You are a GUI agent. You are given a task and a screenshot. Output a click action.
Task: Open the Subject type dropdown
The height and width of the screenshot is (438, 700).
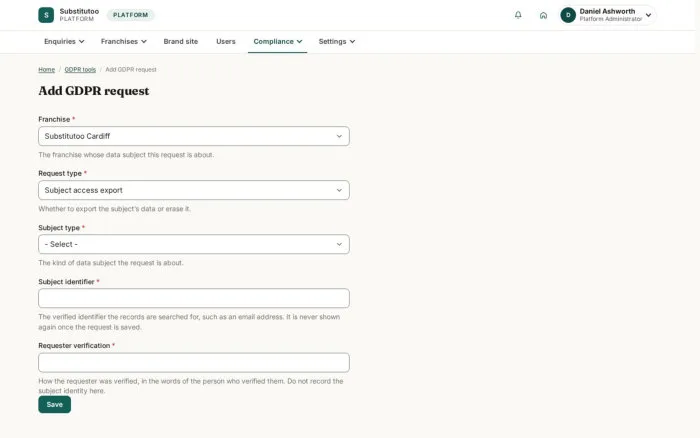(194, 244)
